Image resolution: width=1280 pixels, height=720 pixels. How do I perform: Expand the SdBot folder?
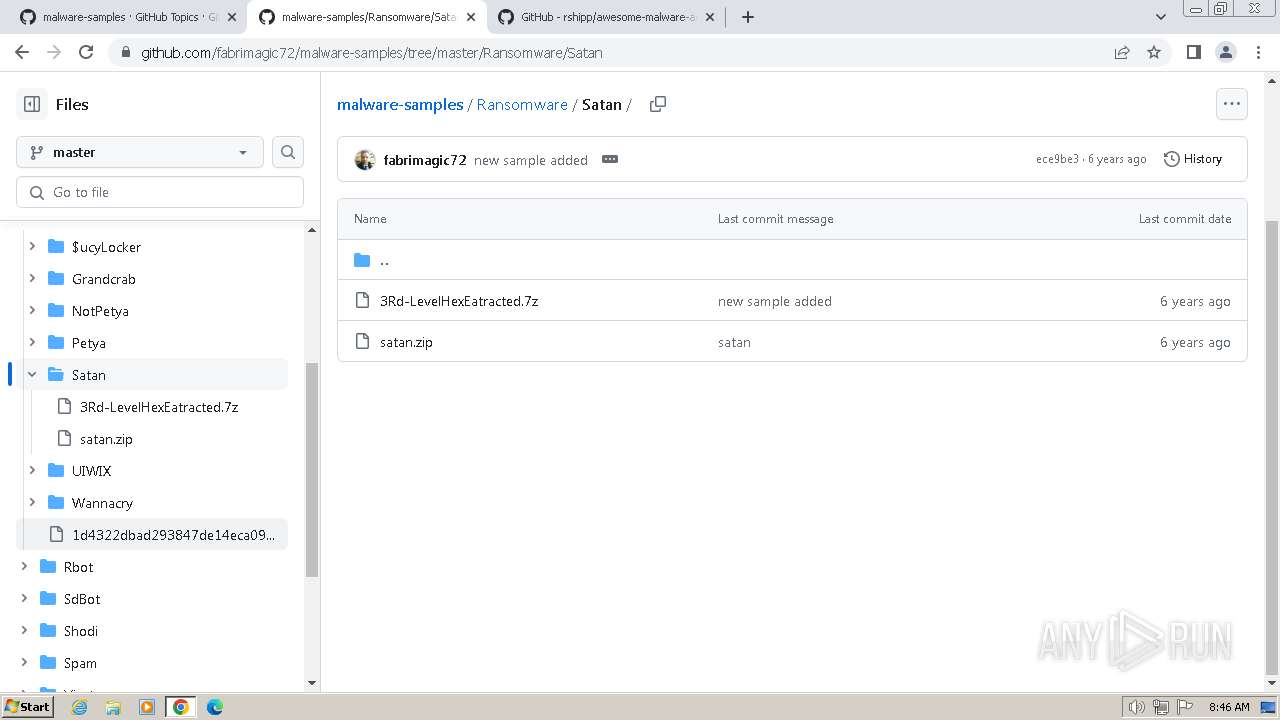click(x=24, y=599)
